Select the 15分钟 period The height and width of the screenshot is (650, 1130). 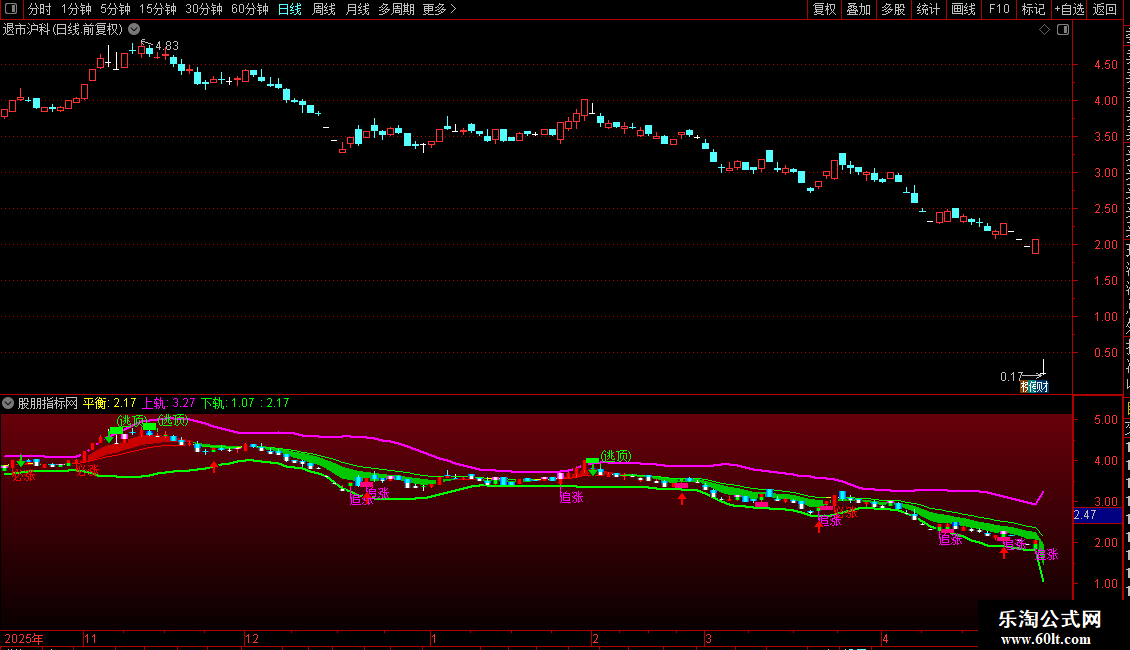click(158, 9)
